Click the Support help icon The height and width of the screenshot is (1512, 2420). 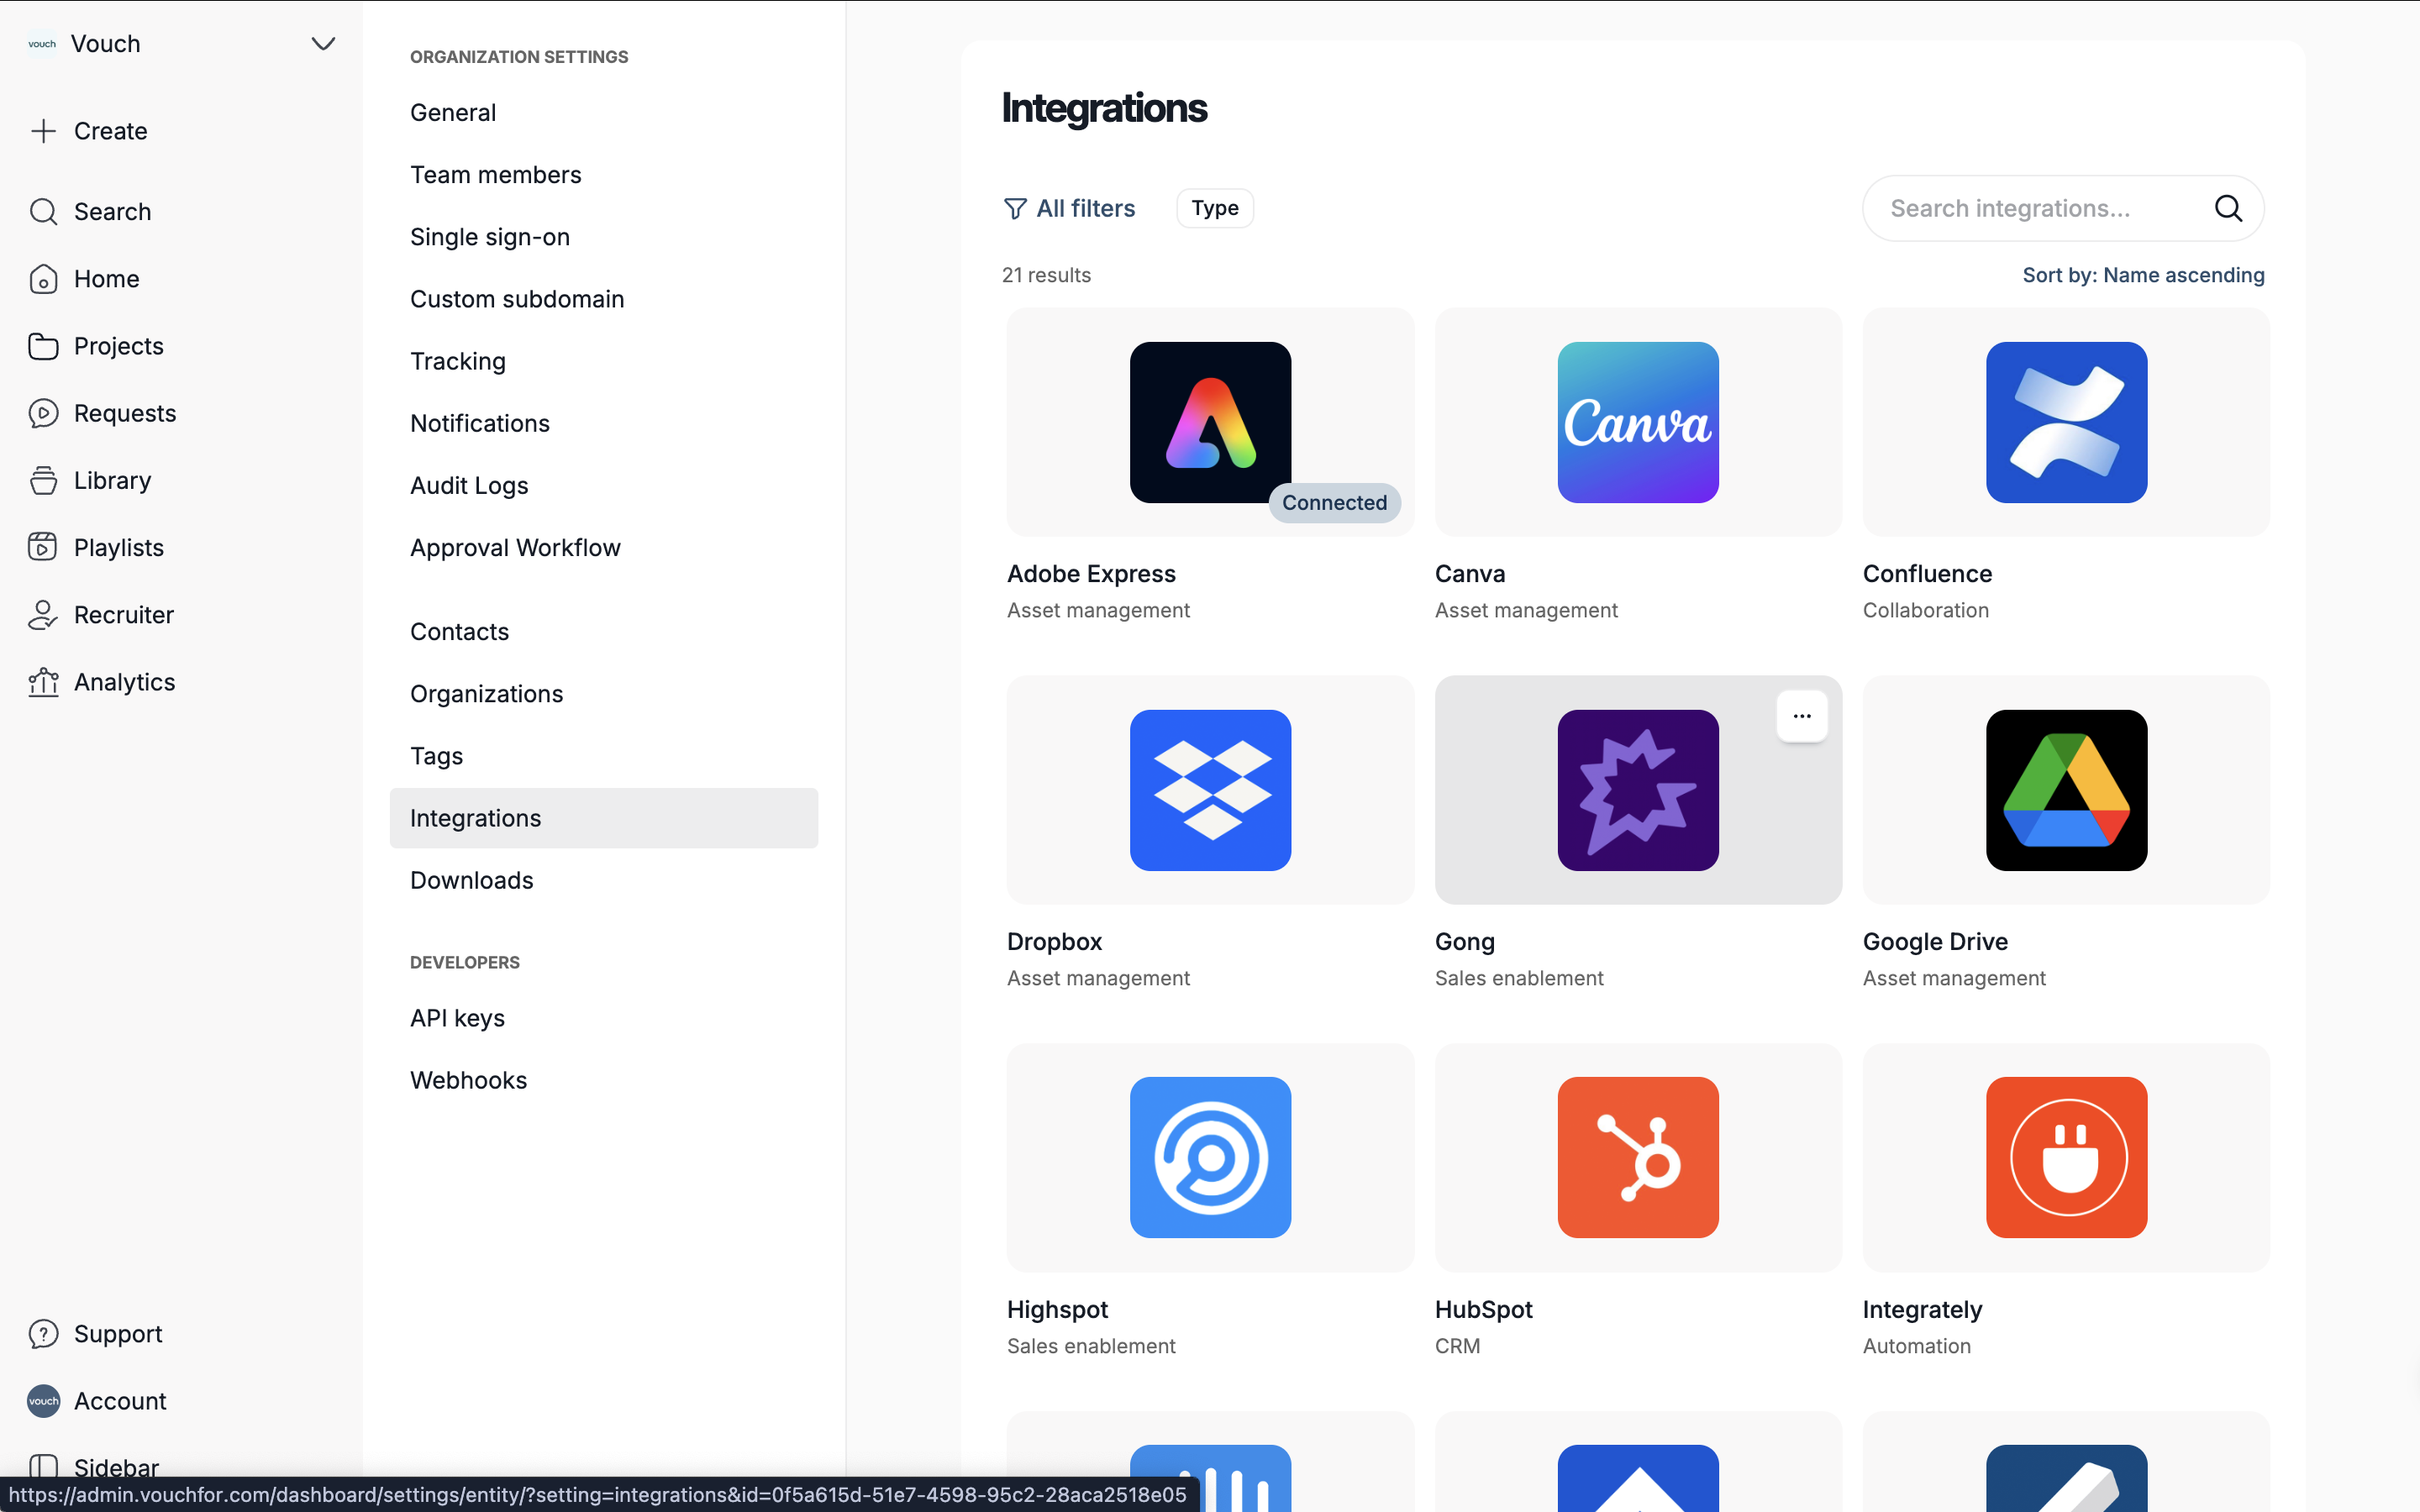pyautogui.click(x=43, y=1333)
